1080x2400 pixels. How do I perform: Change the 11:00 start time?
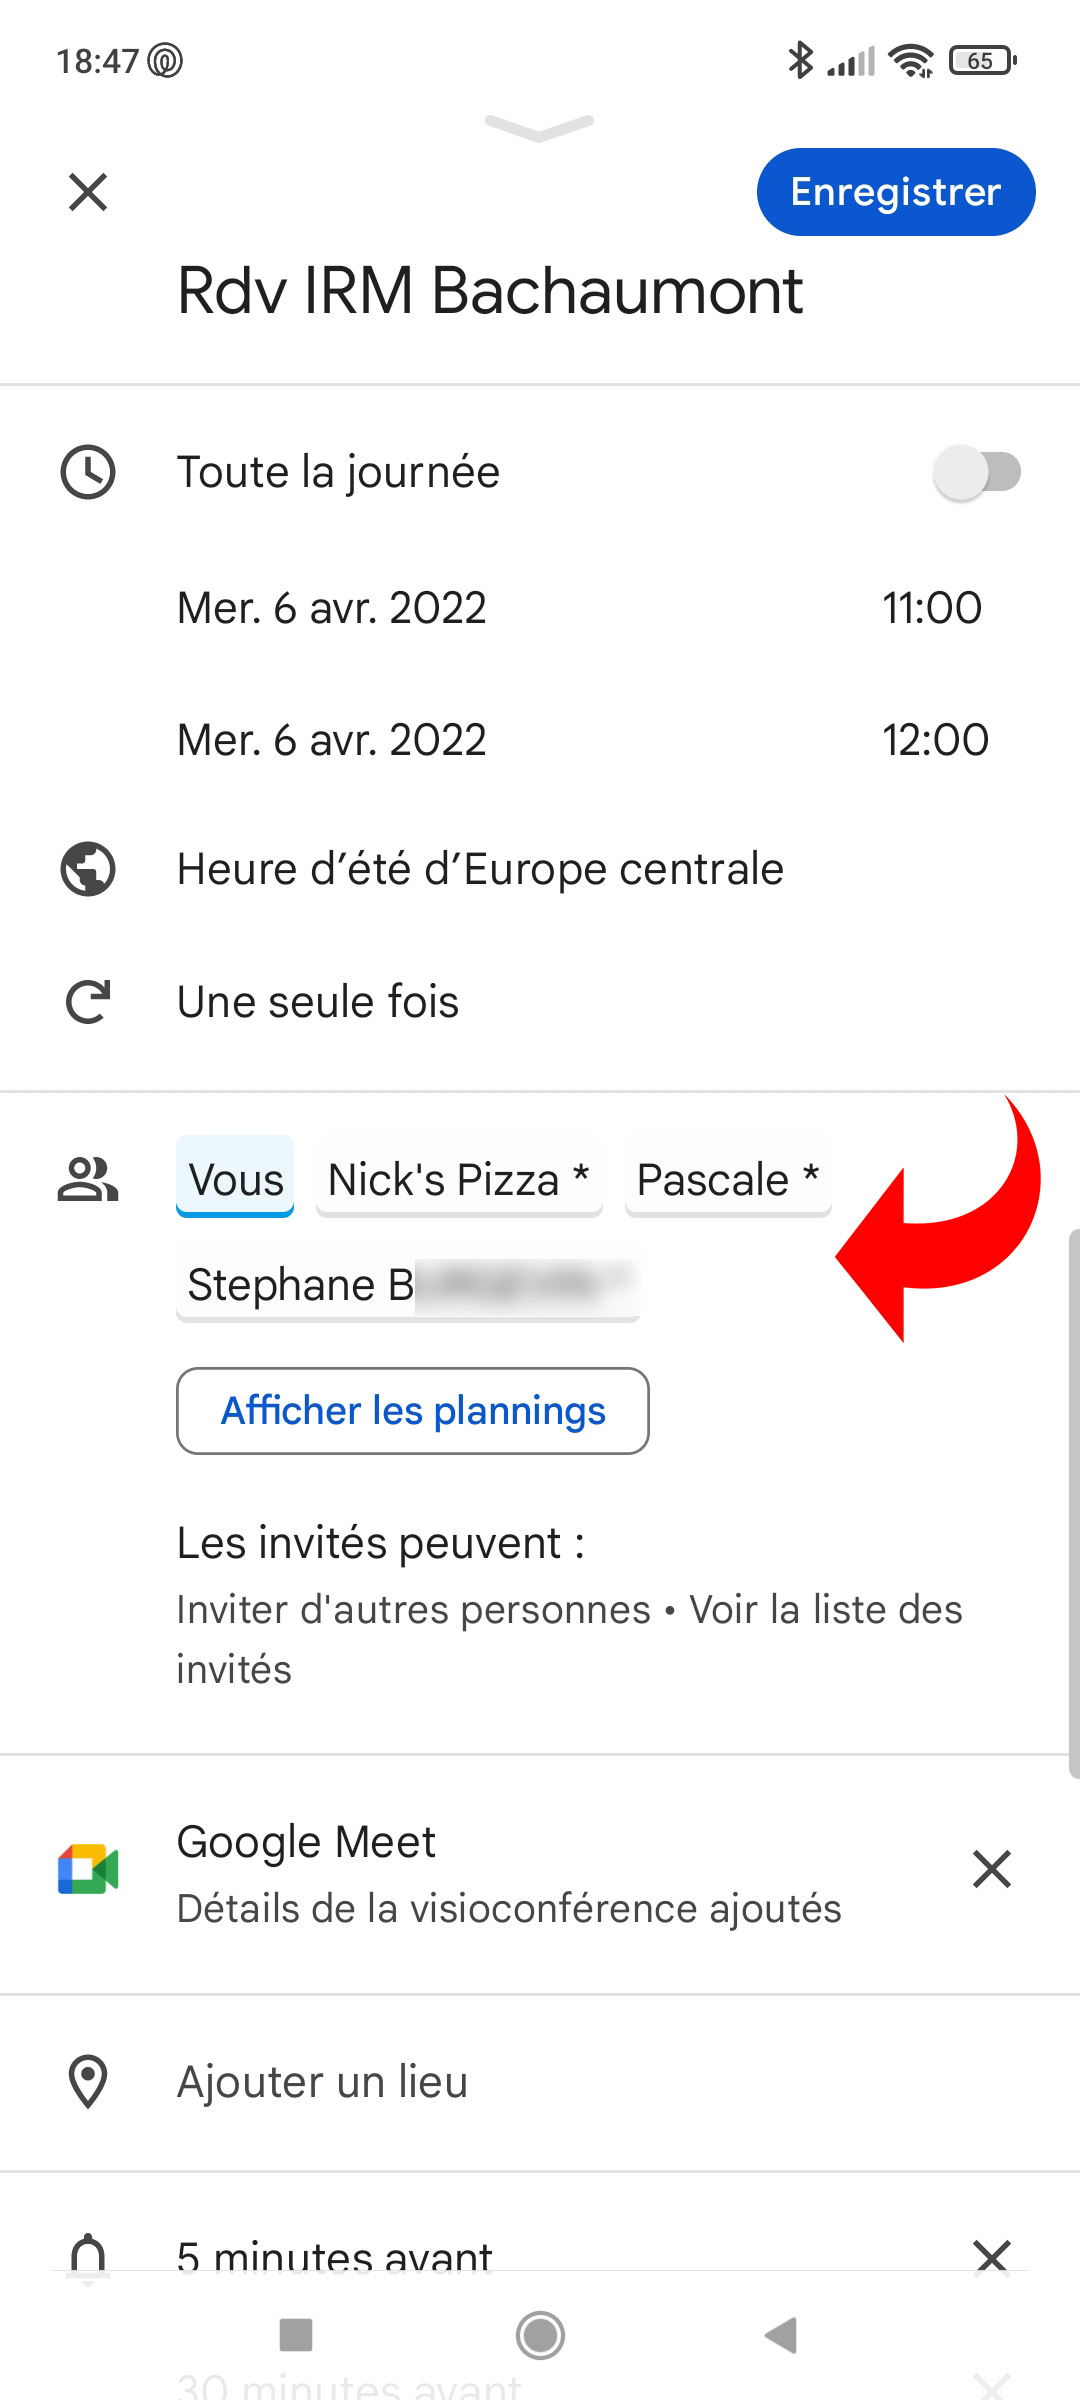932,608
